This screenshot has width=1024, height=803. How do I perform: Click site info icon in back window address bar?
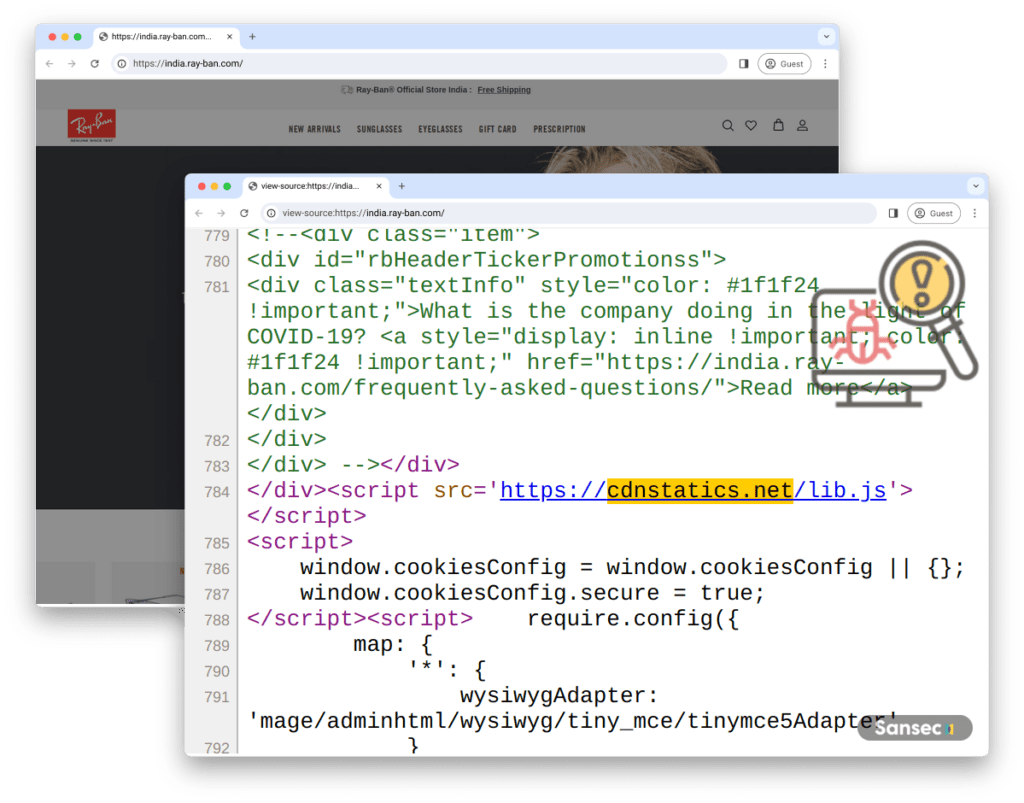[x=121, y=64]
